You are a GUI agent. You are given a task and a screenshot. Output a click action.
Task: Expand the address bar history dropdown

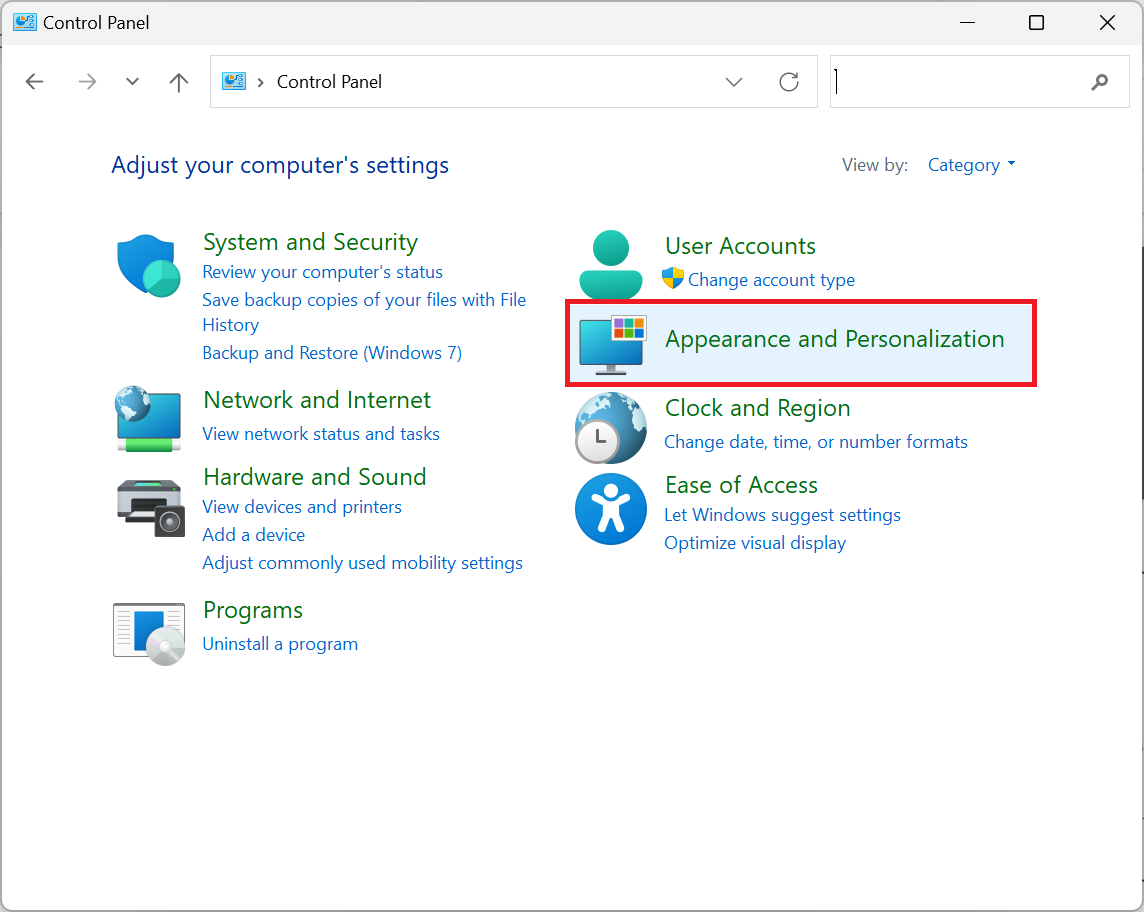click(734, 82)
